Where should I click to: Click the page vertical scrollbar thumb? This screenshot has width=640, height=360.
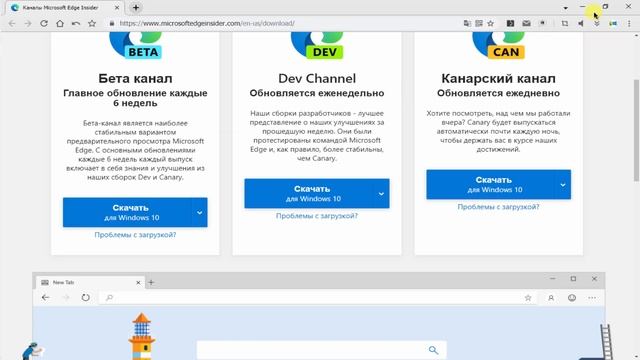636,131
